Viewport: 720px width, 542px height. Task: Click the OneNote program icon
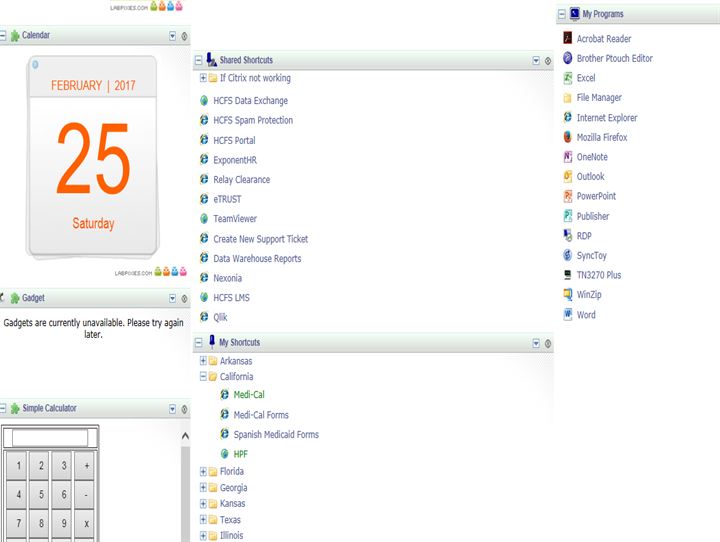568,157
